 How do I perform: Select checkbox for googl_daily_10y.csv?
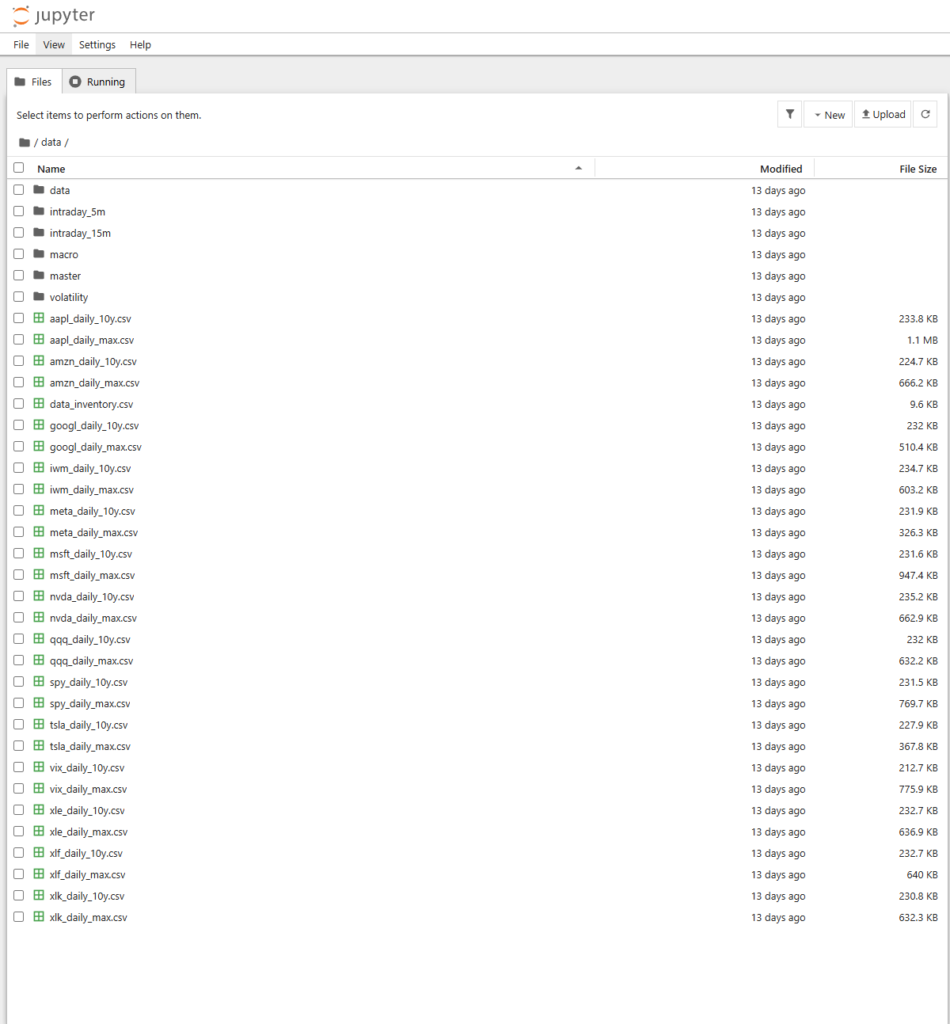[18, 424]
